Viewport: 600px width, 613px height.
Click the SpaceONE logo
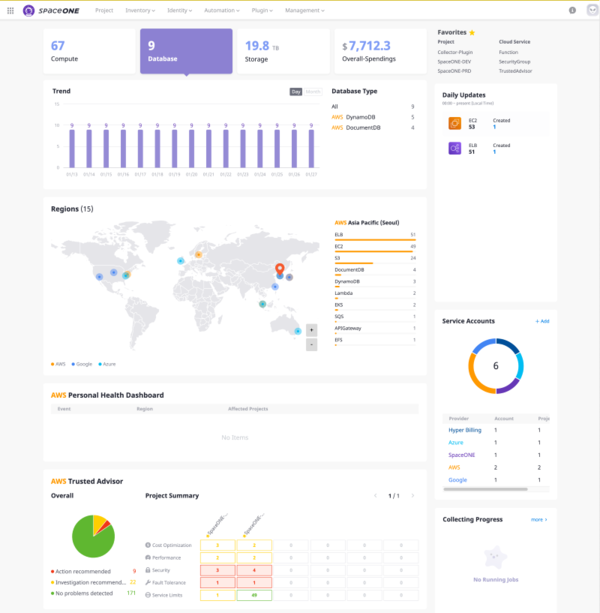51,11
